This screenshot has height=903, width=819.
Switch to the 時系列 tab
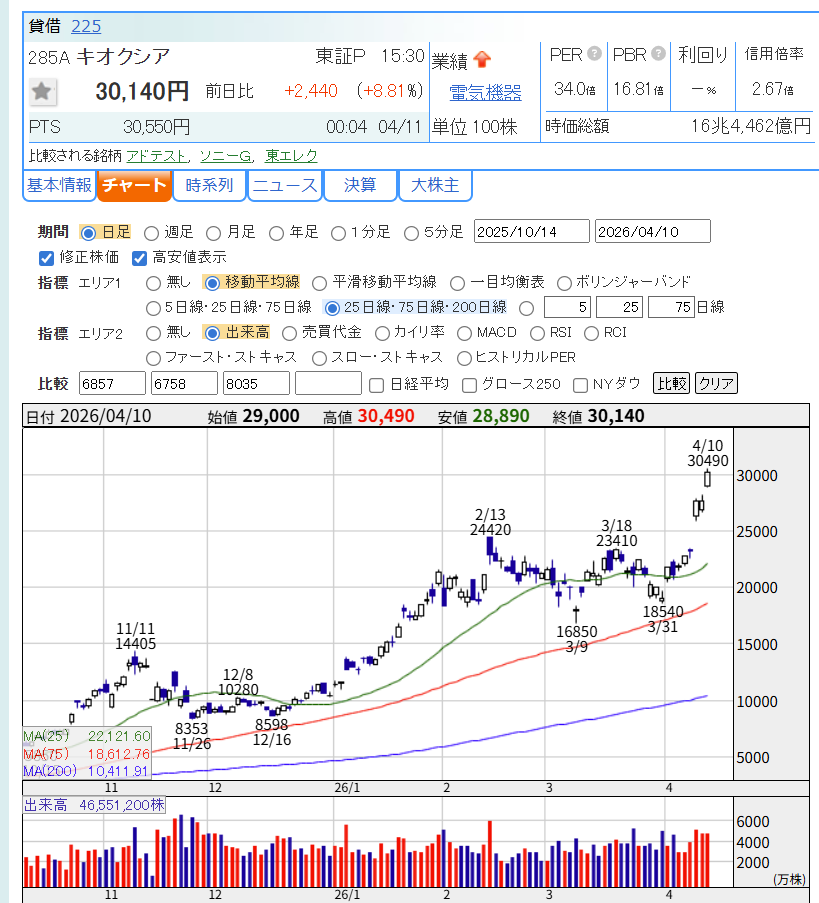coord(209,185)
